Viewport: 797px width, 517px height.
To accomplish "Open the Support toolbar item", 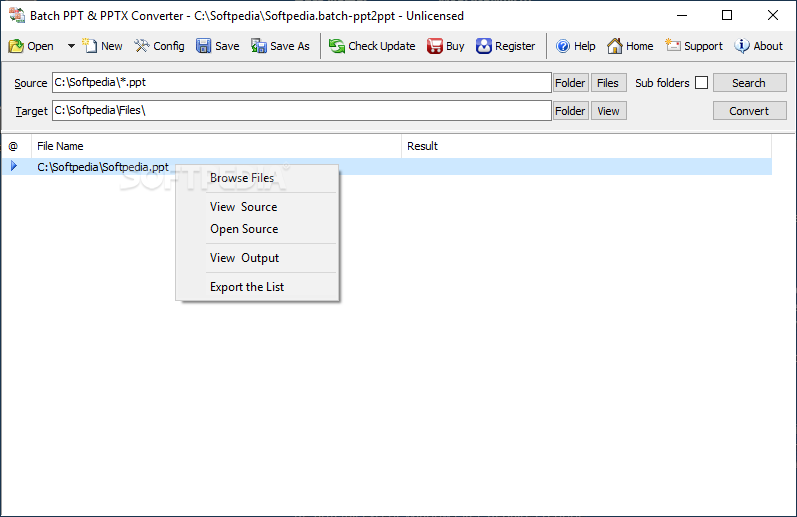I will click(x=694, y=46).
